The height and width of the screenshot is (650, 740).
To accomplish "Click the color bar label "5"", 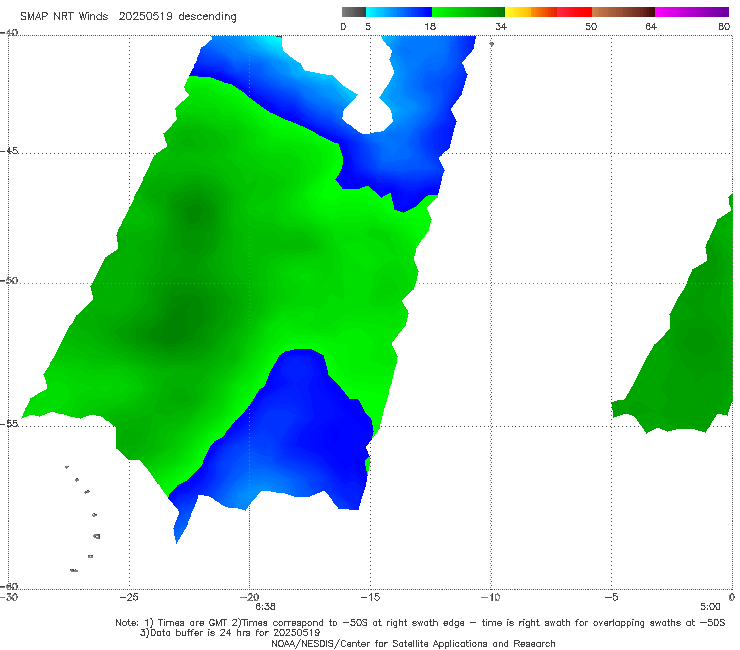I will pyautogui.click(x=368, y=26).
